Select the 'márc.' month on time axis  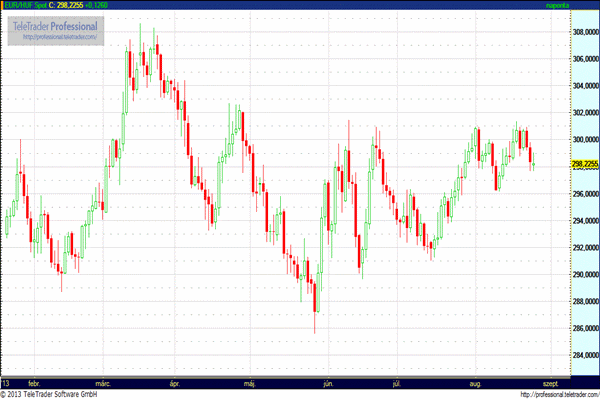point(103,383)
